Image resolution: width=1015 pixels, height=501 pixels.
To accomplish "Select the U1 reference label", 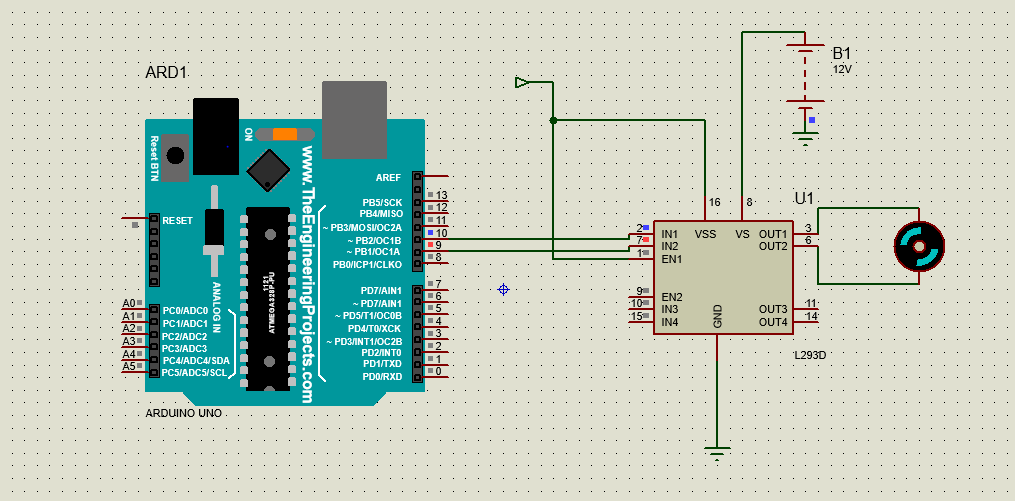I will tap(803, 199).
